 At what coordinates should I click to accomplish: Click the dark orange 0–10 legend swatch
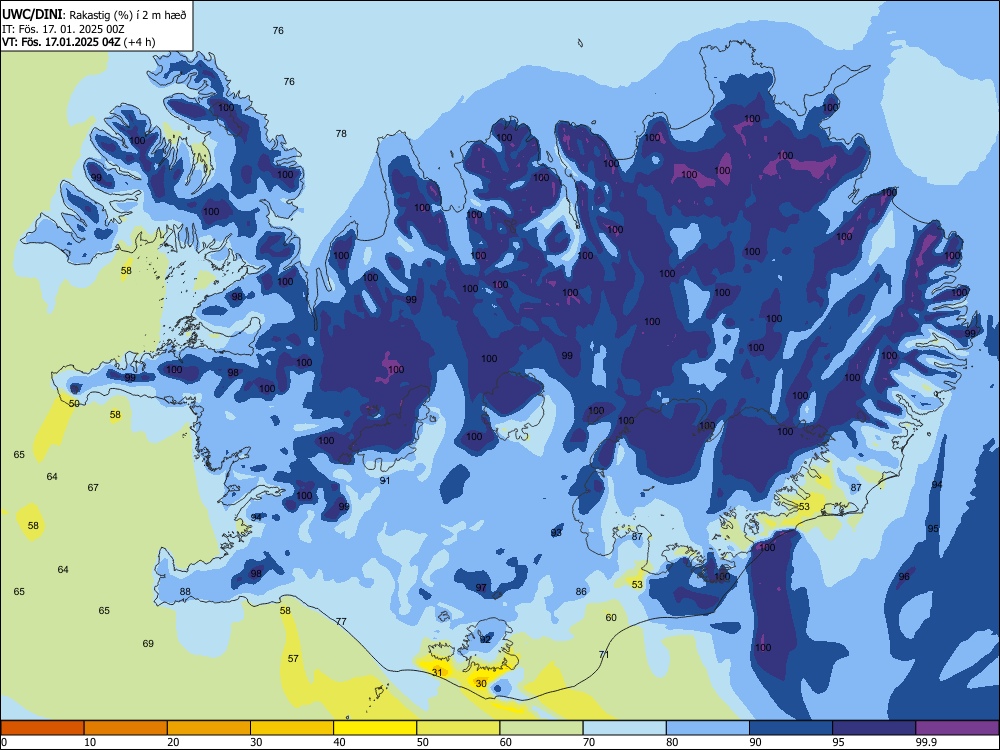point(42,728)
